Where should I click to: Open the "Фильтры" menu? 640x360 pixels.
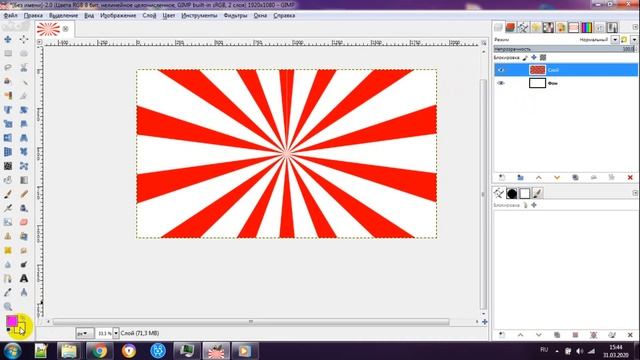pyautogui.click(x=236, y=16)
